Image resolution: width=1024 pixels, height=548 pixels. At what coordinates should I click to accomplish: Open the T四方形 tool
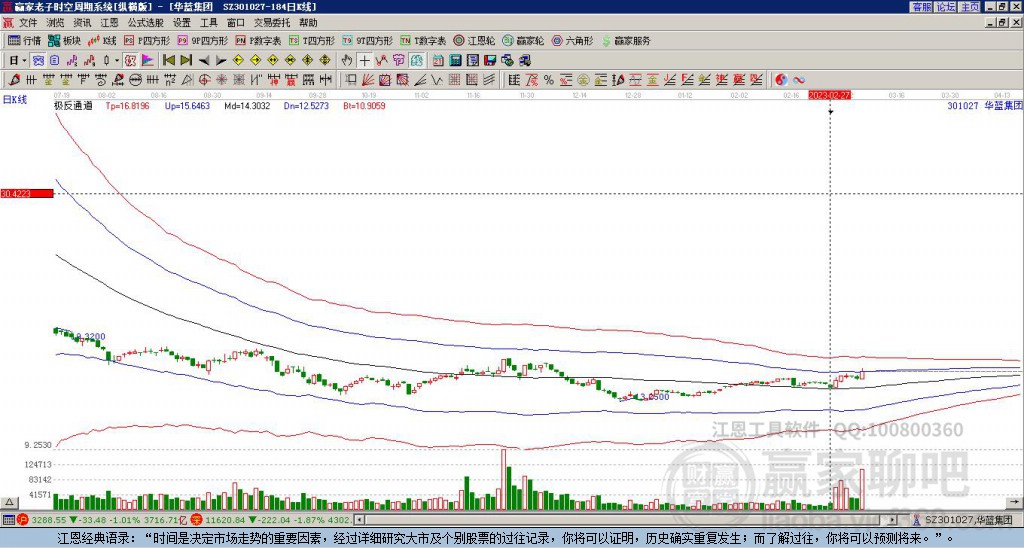point(312,40)
